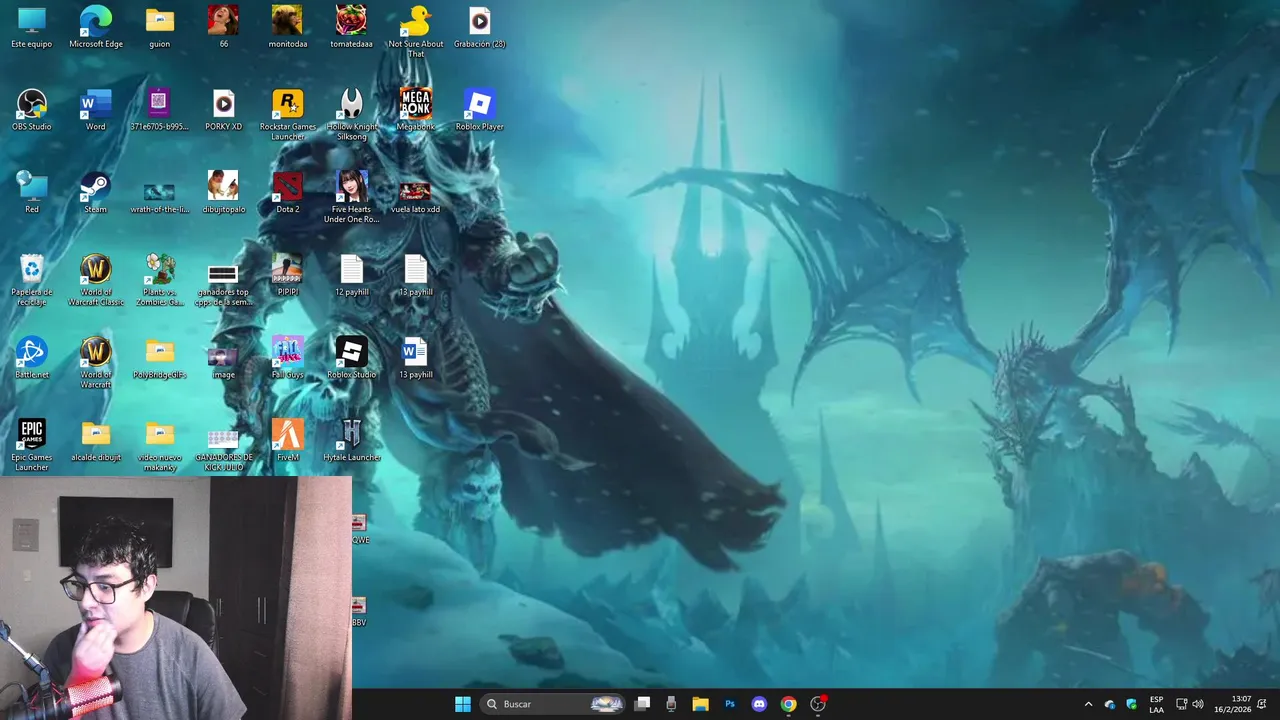Select the alcalde dibujit folder
This screenshot has width=1280, height=720.
pos(95,441)
